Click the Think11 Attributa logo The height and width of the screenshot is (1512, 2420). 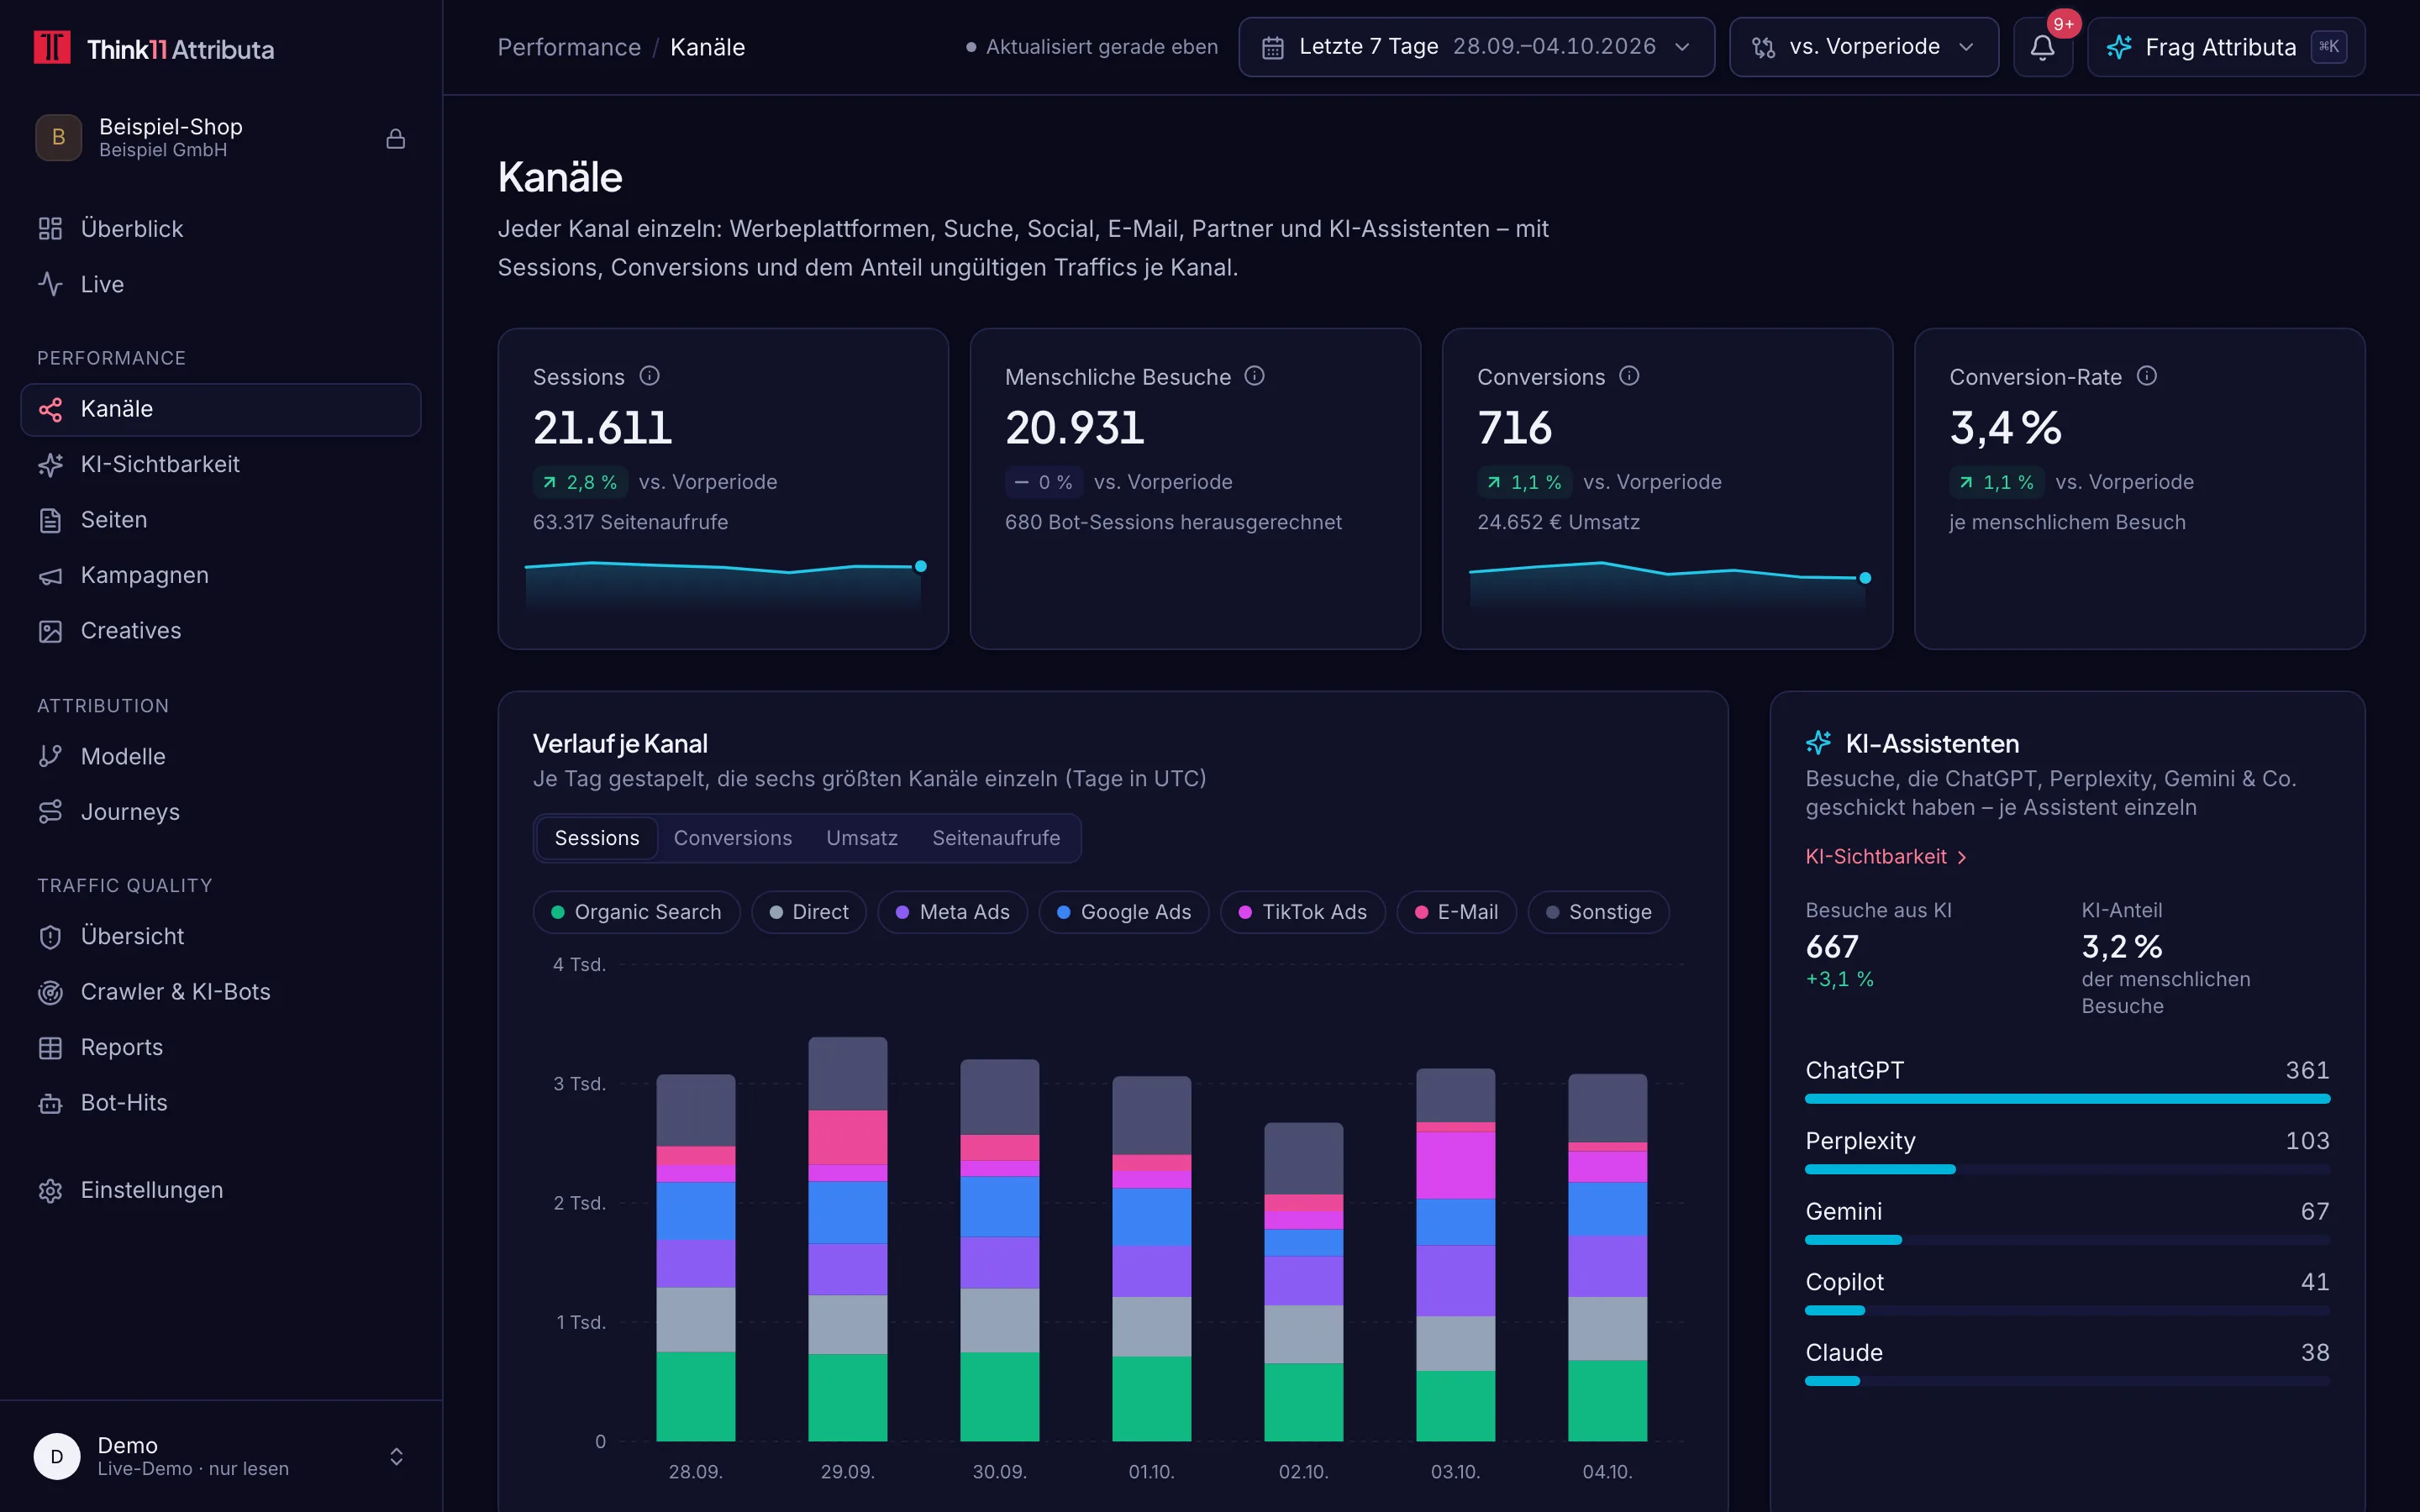153,48
